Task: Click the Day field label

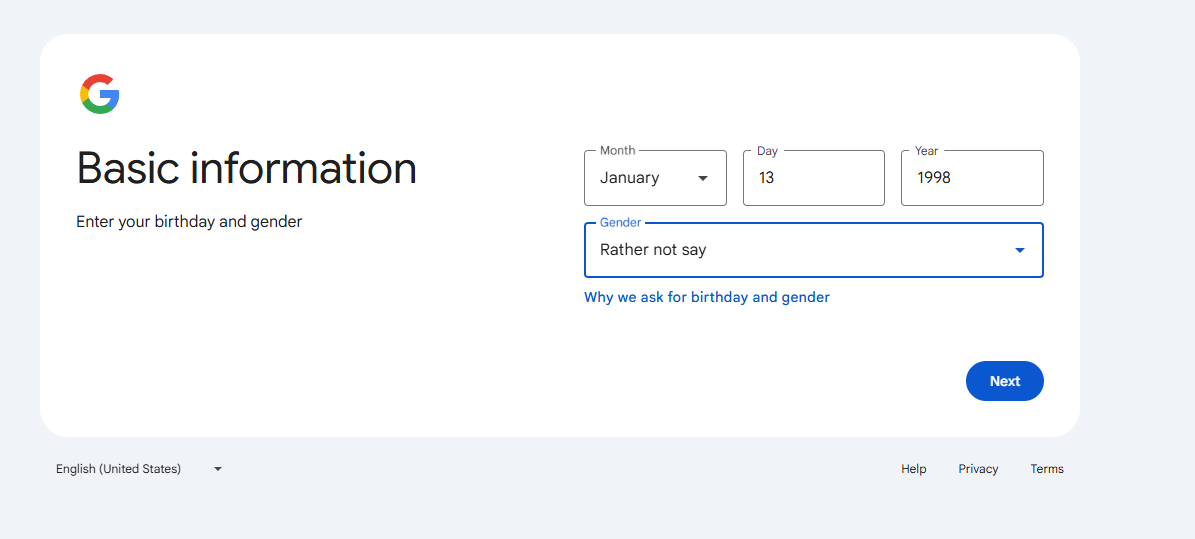Action: pyautogui.click(x=767, y=151)
